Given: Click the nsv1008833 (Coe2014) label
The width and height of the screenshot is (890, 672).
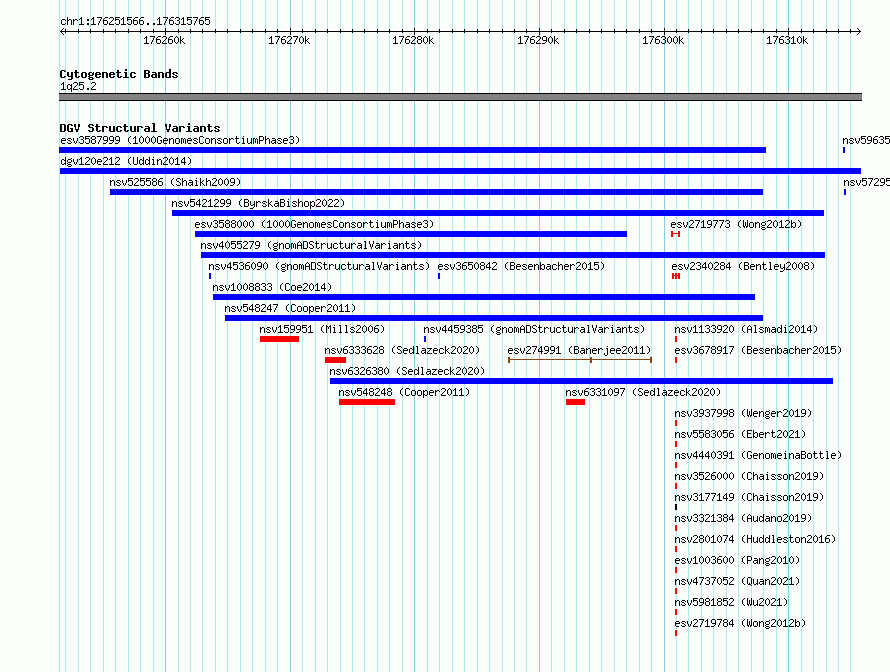Looking at the screenshot, I should [x=272, y=287].
